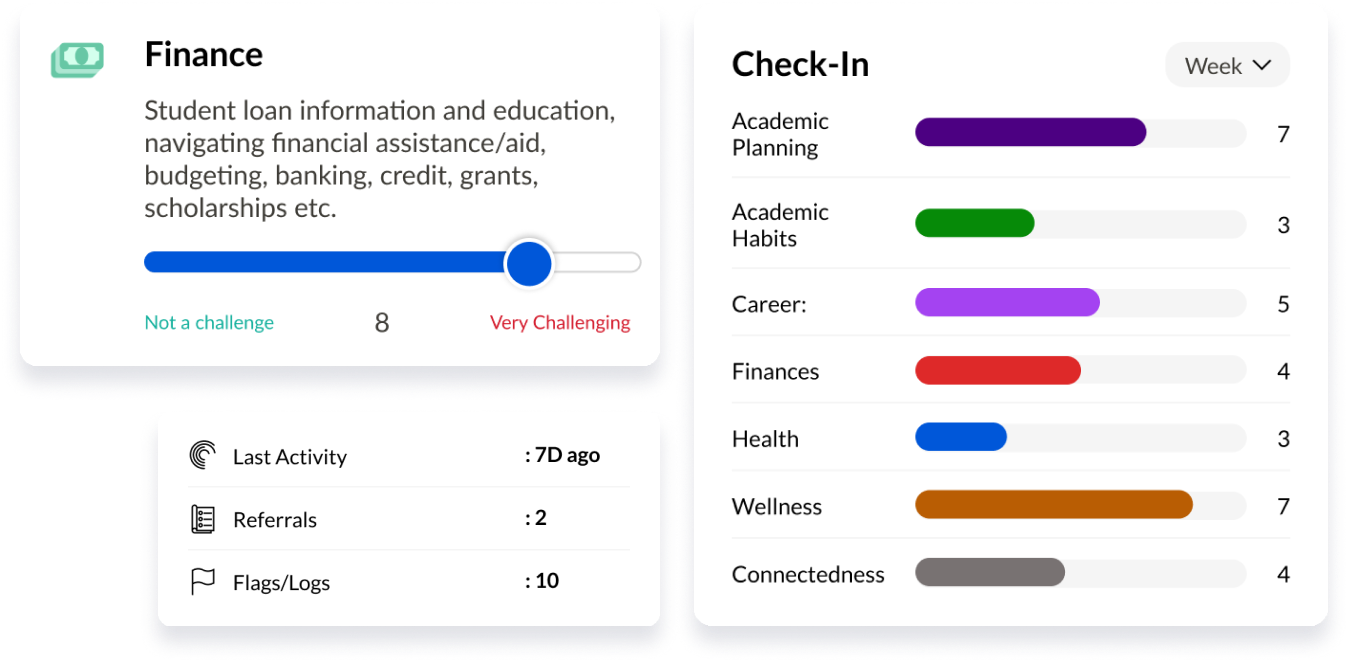This screenshot has height=662, width=1348.
Task: Click the chevron arrow beside Week
Action: coord(1261,65)
